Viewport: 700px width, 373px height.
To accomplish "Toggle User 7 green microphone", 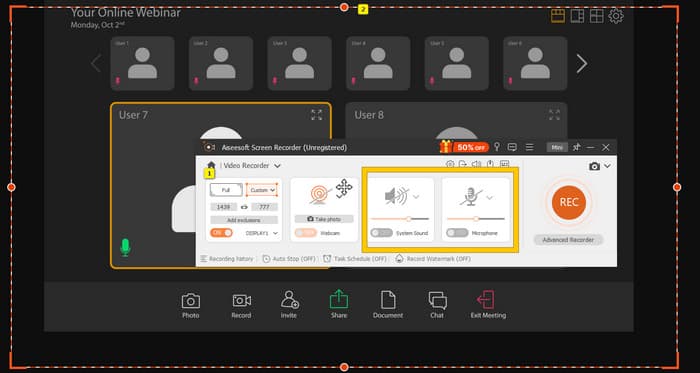I will coord(125,247).
